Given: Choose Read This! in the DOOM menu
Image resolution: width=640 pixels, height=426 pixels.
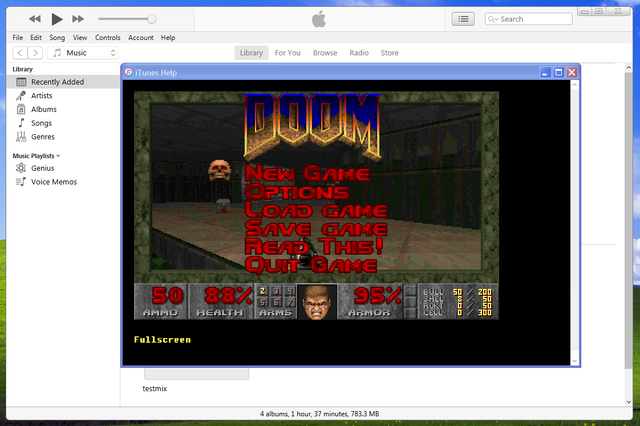Looking at the screenshot, I should [x=314, y=247].
